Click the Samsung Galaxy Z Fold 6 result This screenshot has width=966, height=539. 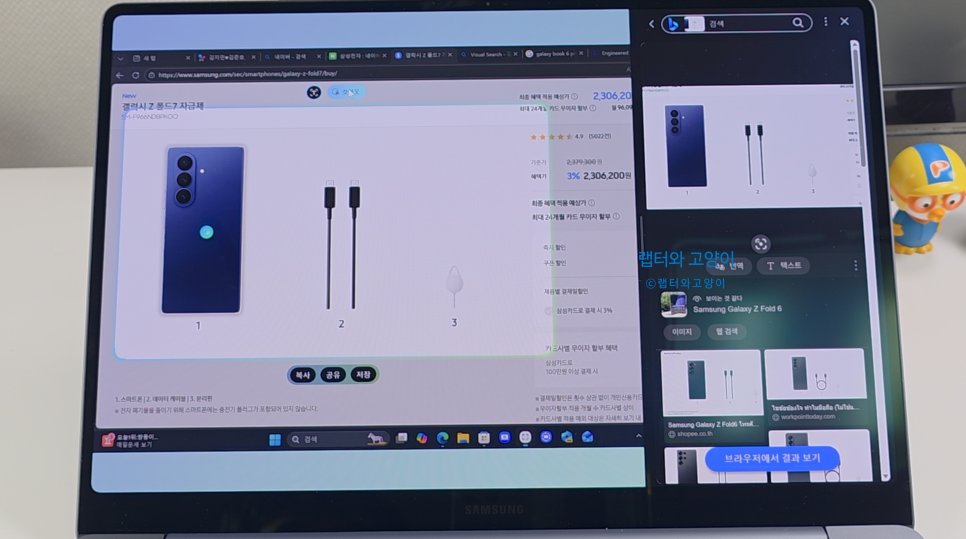(x=722, y=305)
